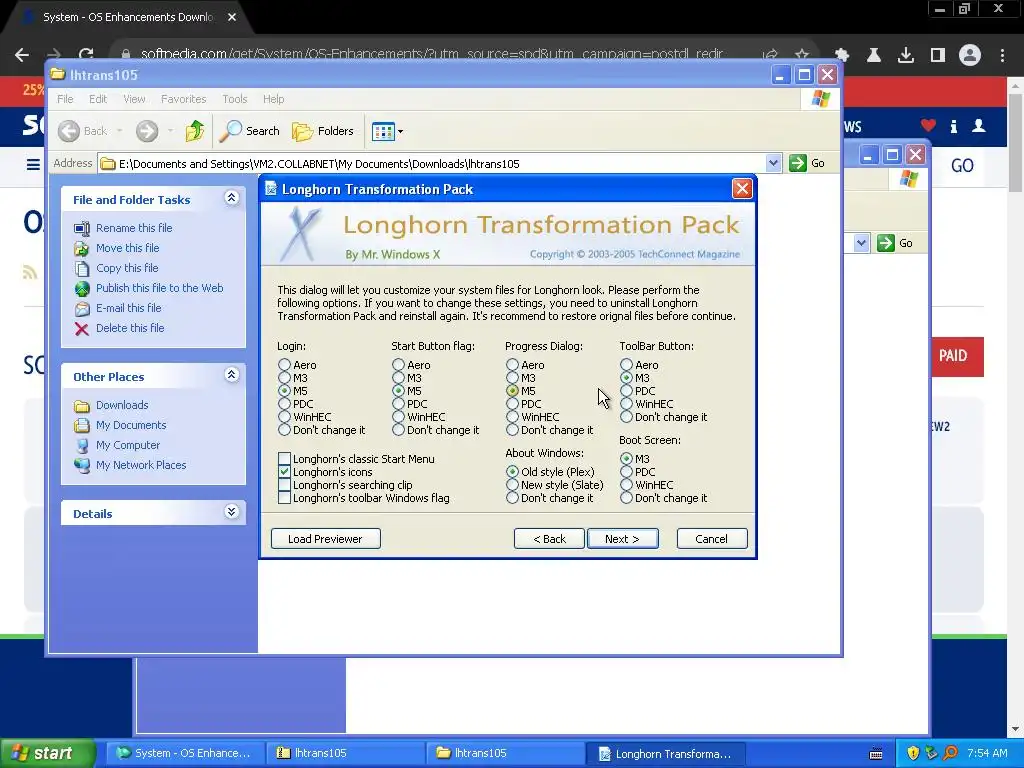Open Edit menu in lhtrans105 window
This screenshot has width=1024, height=768.
click(x=98, y=99)
